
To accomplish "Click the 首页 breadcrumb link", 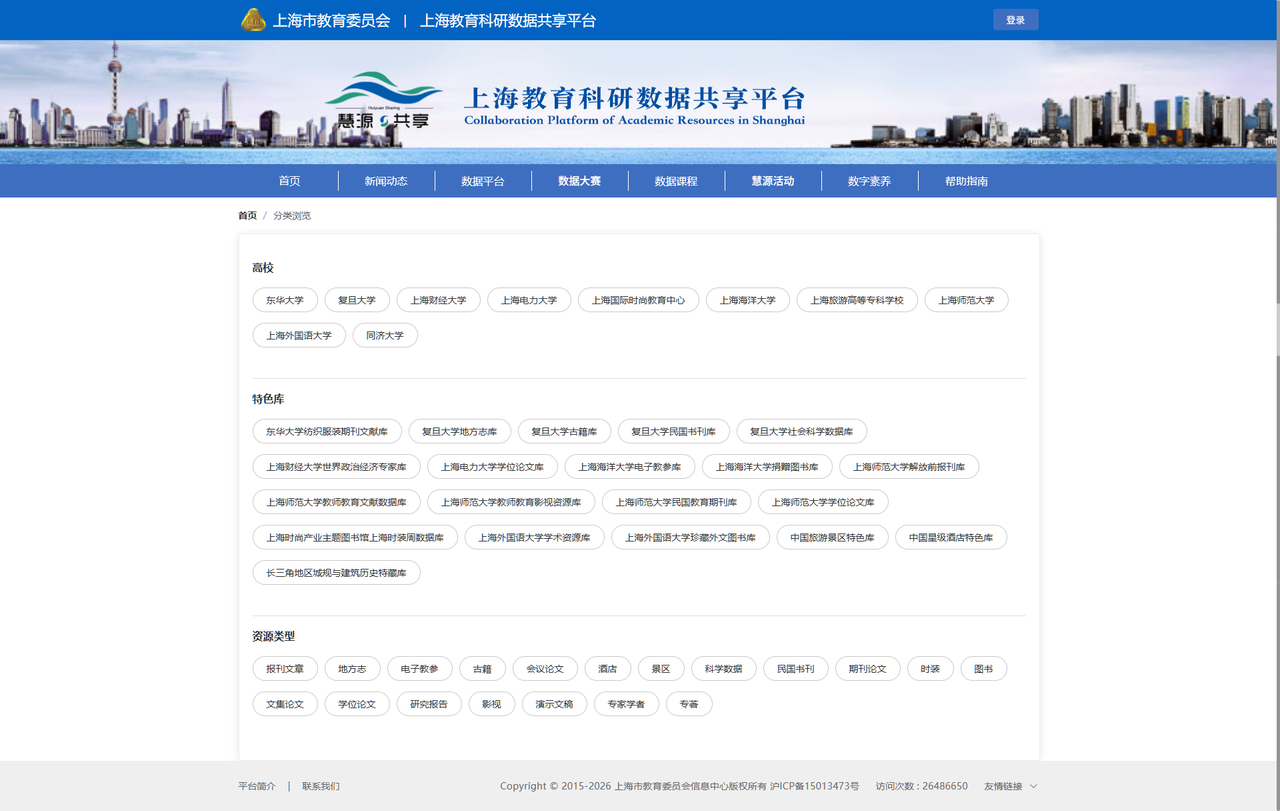I will pos(247,216).
